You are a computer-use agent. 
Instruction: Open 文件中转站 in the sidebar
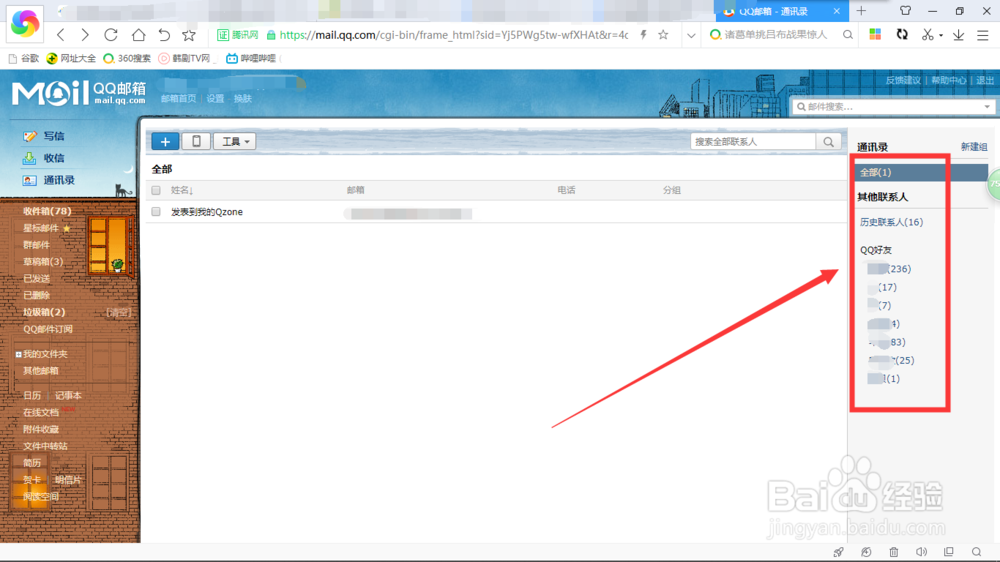click(45, 446)
